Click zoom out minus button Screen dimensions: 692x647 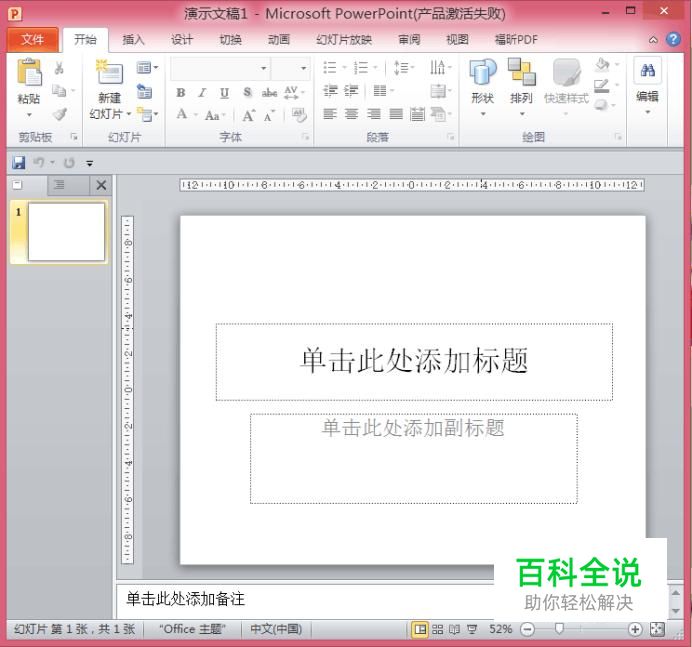click(x=527, y=629)
